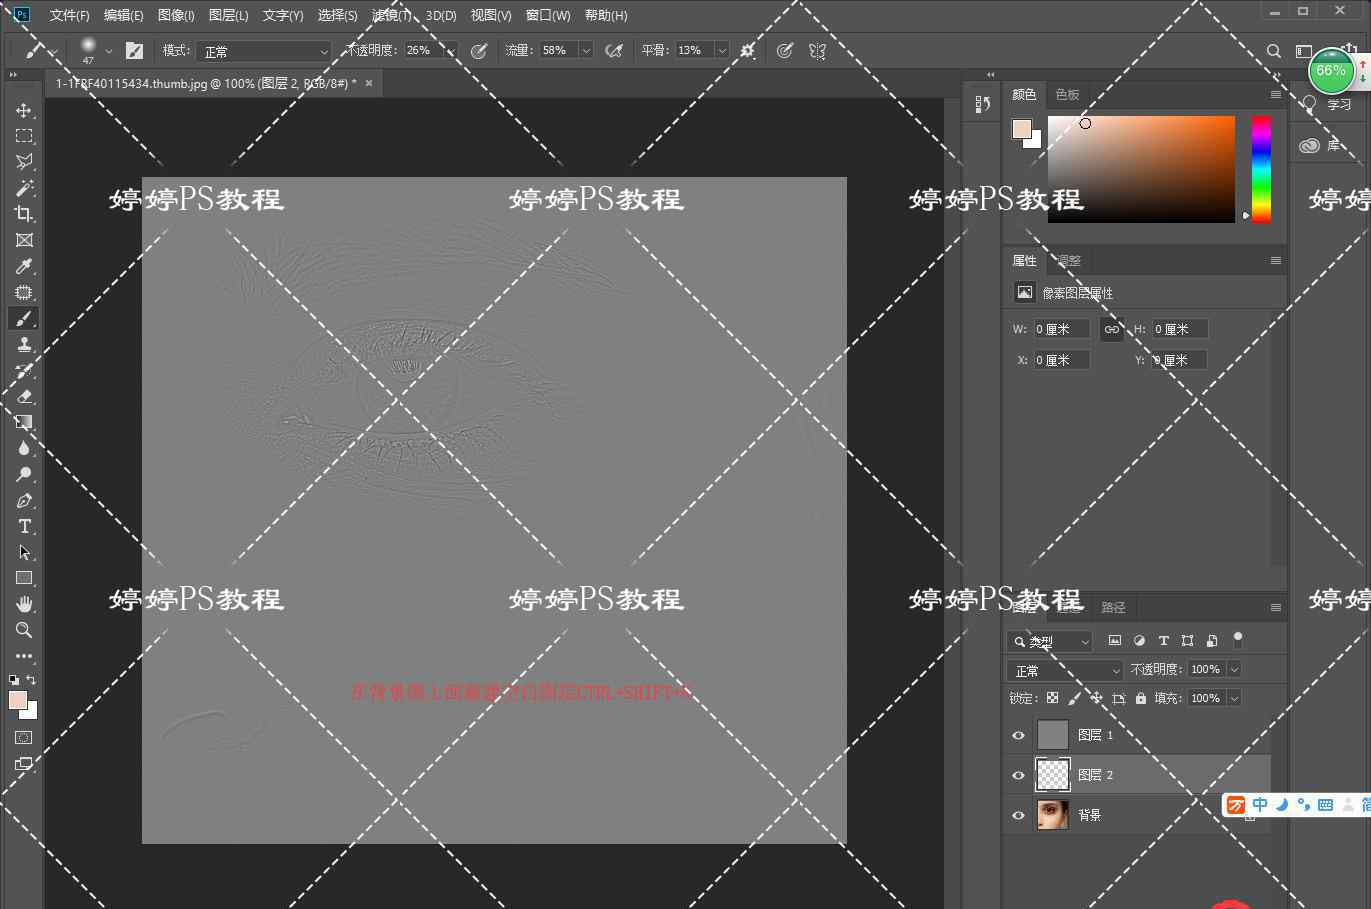Screen dimensions: 1371x909
Task: Hide 图层 1 layer visibility
Action: 1018,735
